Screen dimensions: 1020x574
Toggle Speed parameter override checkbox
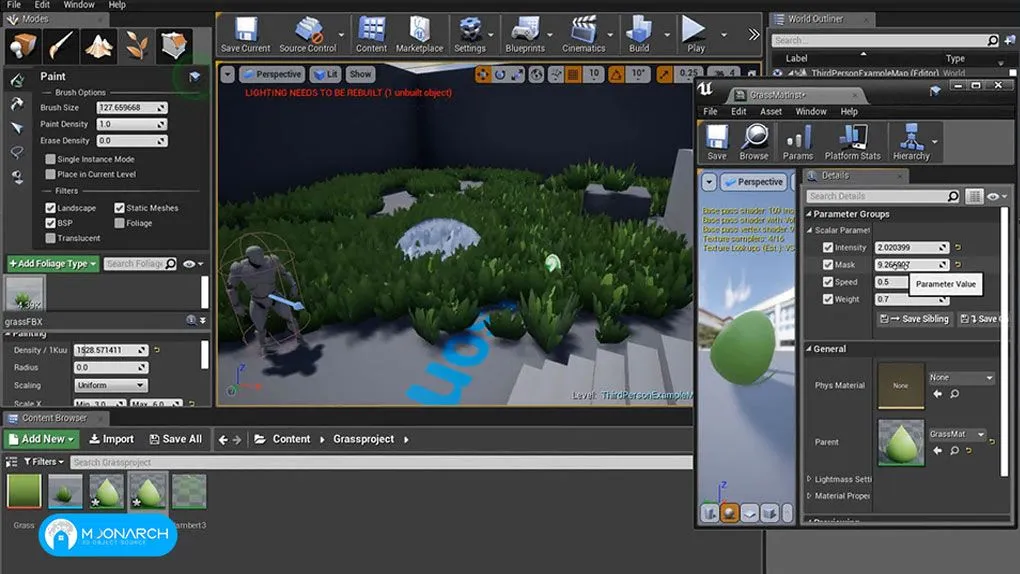tap(827, 282)
